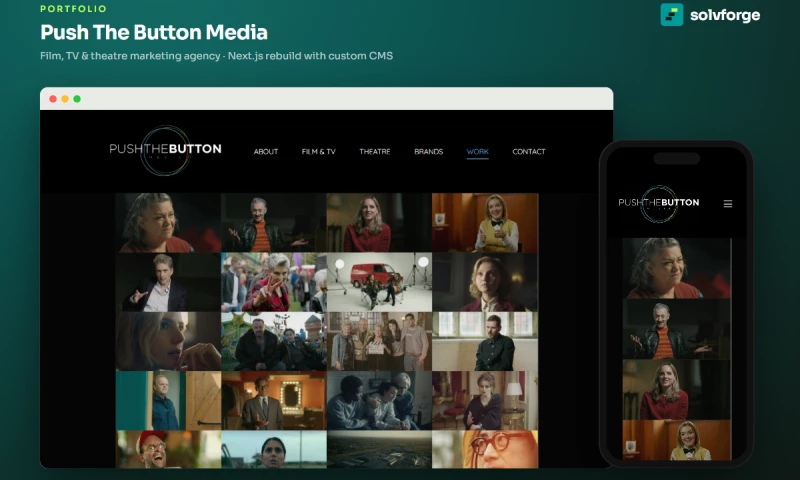Open phone thumbnail of gray-haired woman
The width and height of the screenshot is (800, 480).
(x=677, y=268)
